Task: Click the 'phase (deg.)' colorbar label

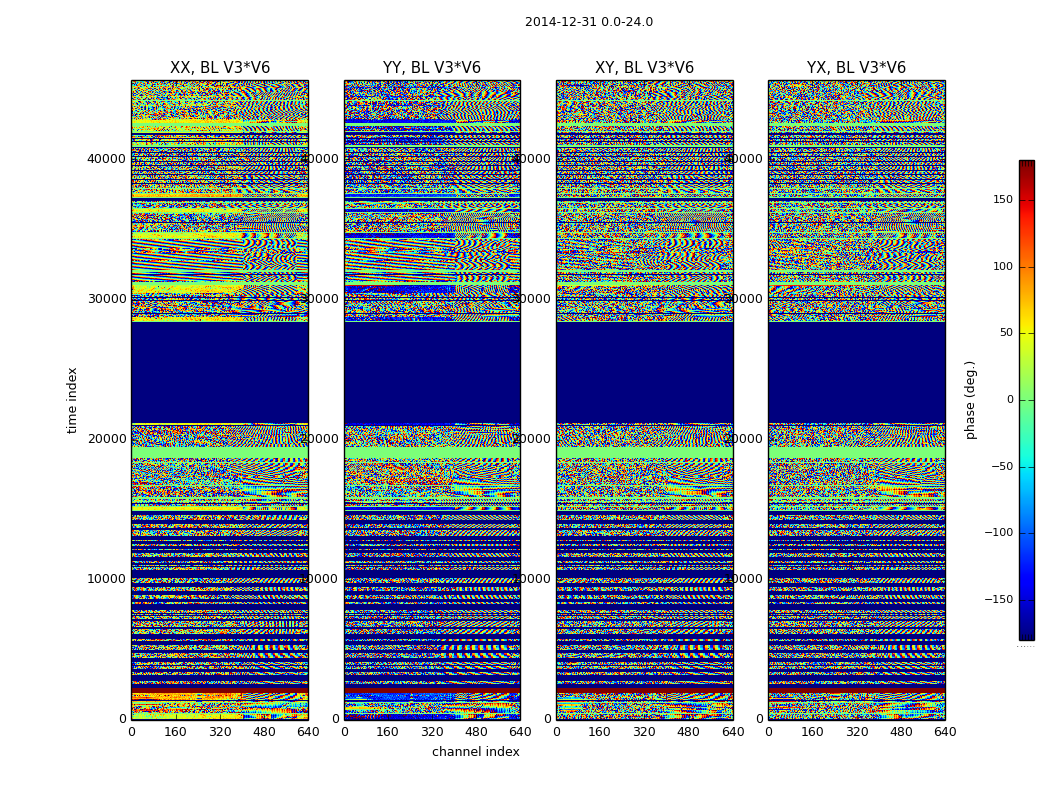Action: pos(970,400)
